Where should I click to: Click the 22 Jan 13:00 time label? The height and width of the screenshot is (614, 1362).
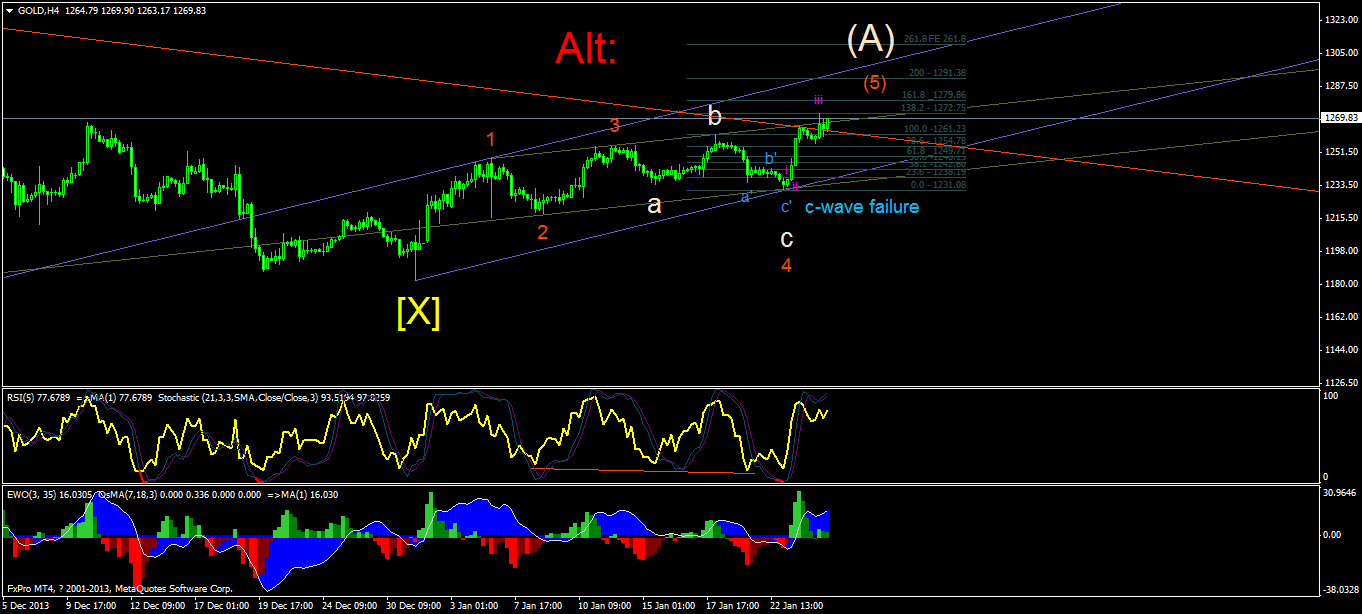796,606
